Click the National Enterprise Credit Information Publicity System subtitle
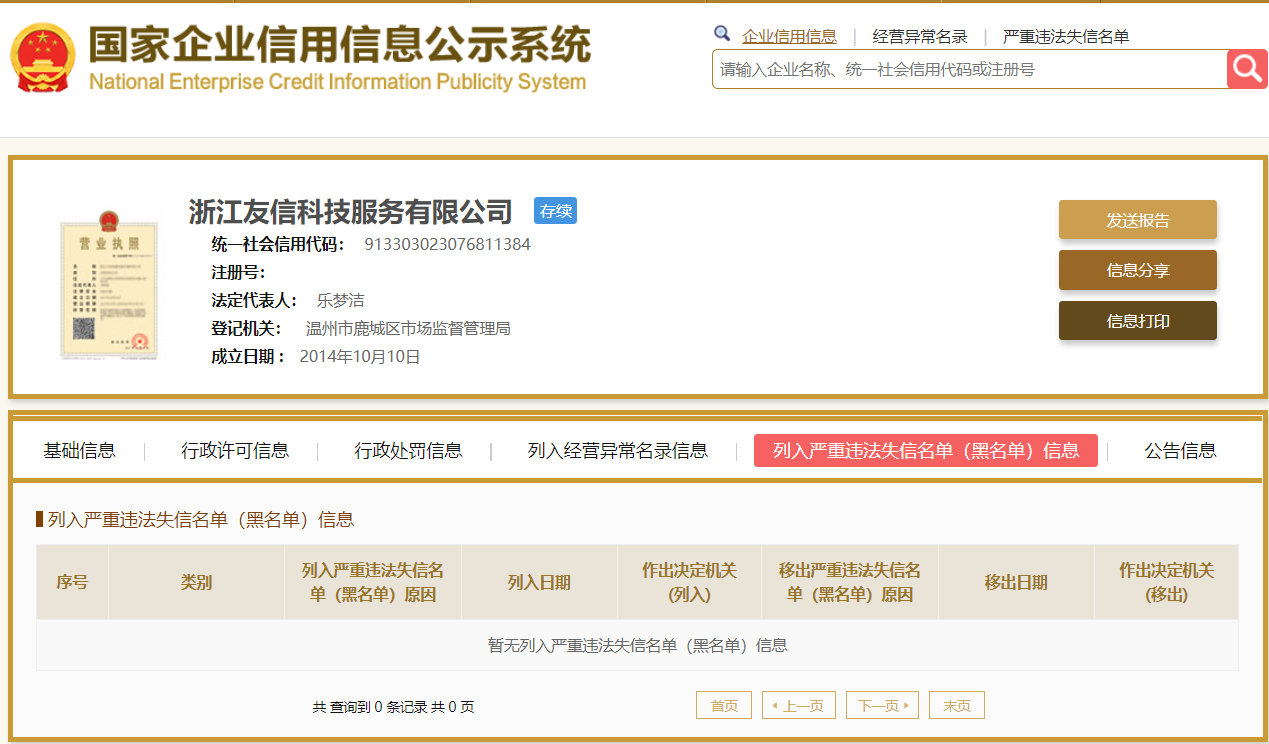 click(338, 82)
